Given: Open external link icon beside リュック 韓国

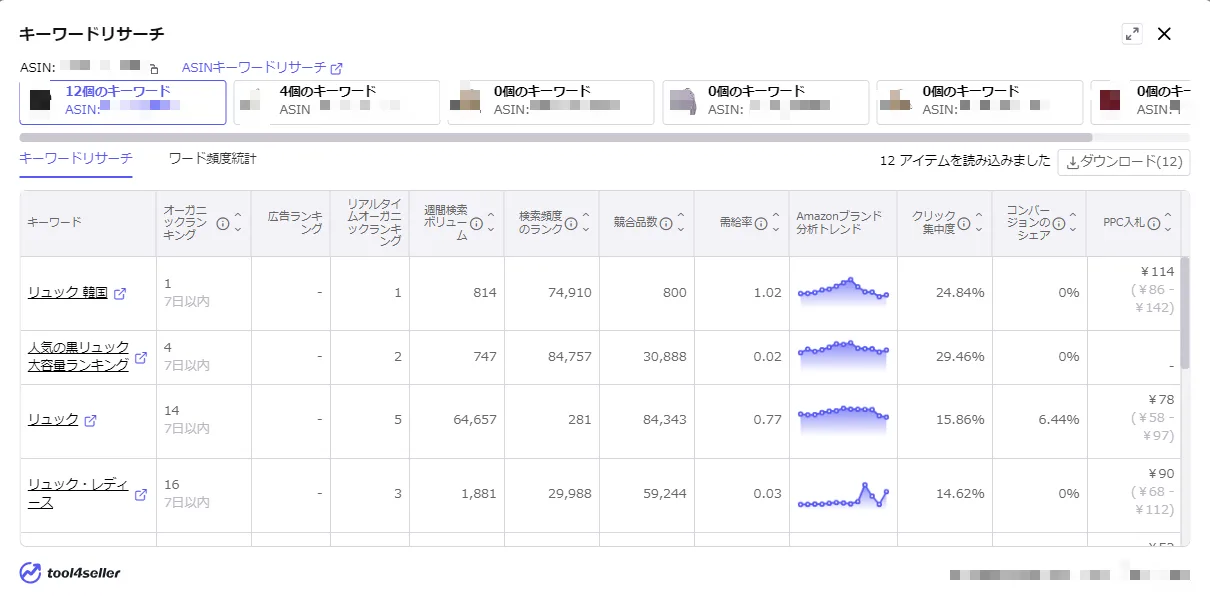Looking at the screenshot, I should pos(120,294).
